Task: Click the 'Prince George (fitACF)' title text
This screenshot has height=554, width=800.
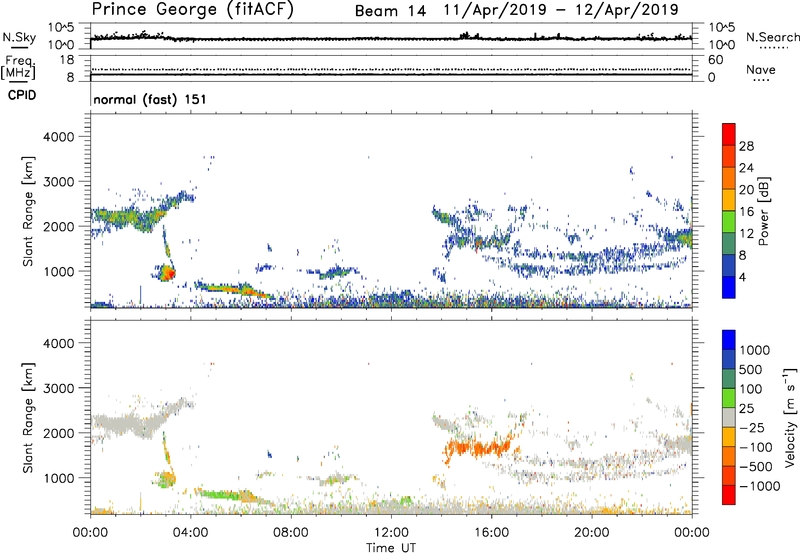Action: pyautogui.click(x=193, y=10)
